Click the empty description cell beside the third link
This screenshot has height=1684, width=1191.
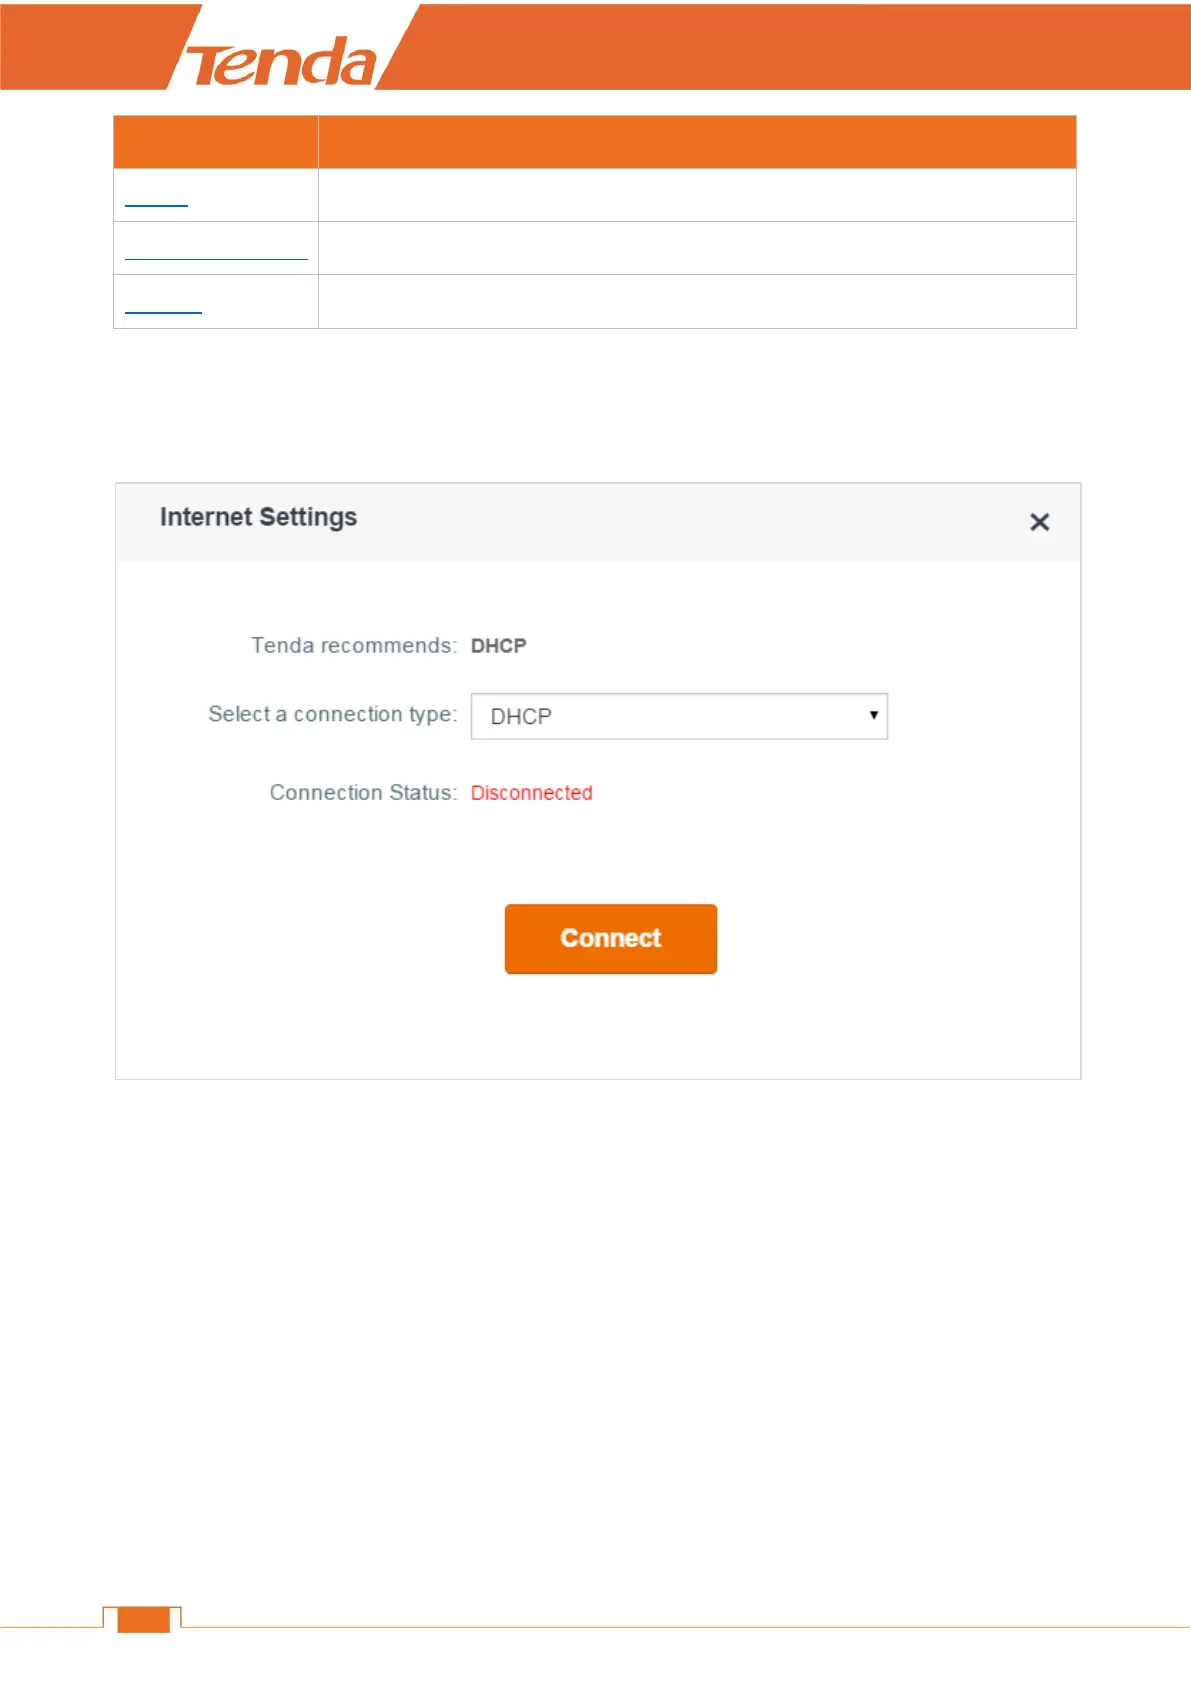tap(697, 301)
